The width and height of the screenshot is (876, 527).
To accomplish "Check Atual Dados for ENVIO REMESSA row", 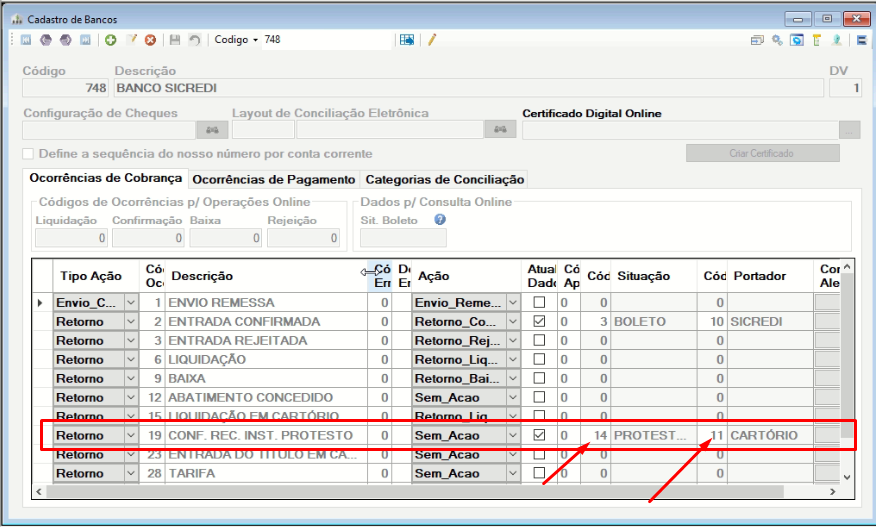I will tap(539, 302).
